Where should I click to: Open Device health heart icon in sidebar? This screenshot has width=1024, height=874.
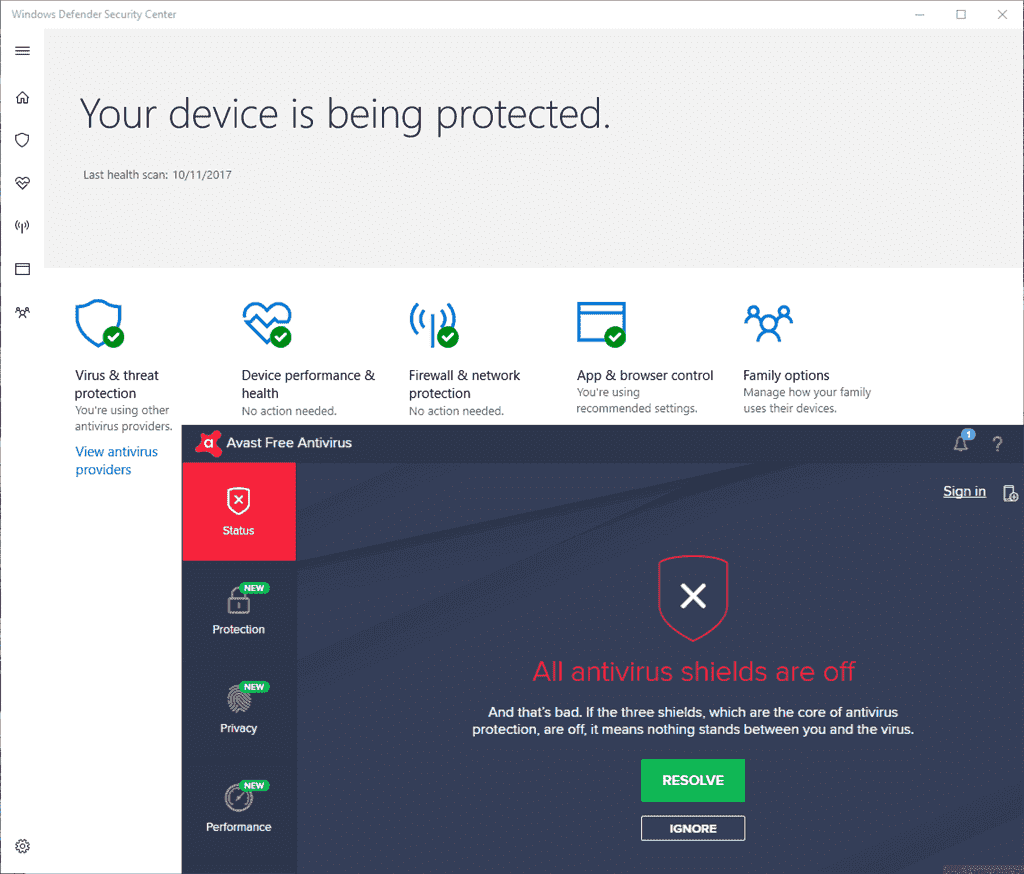tap(22, 183)
